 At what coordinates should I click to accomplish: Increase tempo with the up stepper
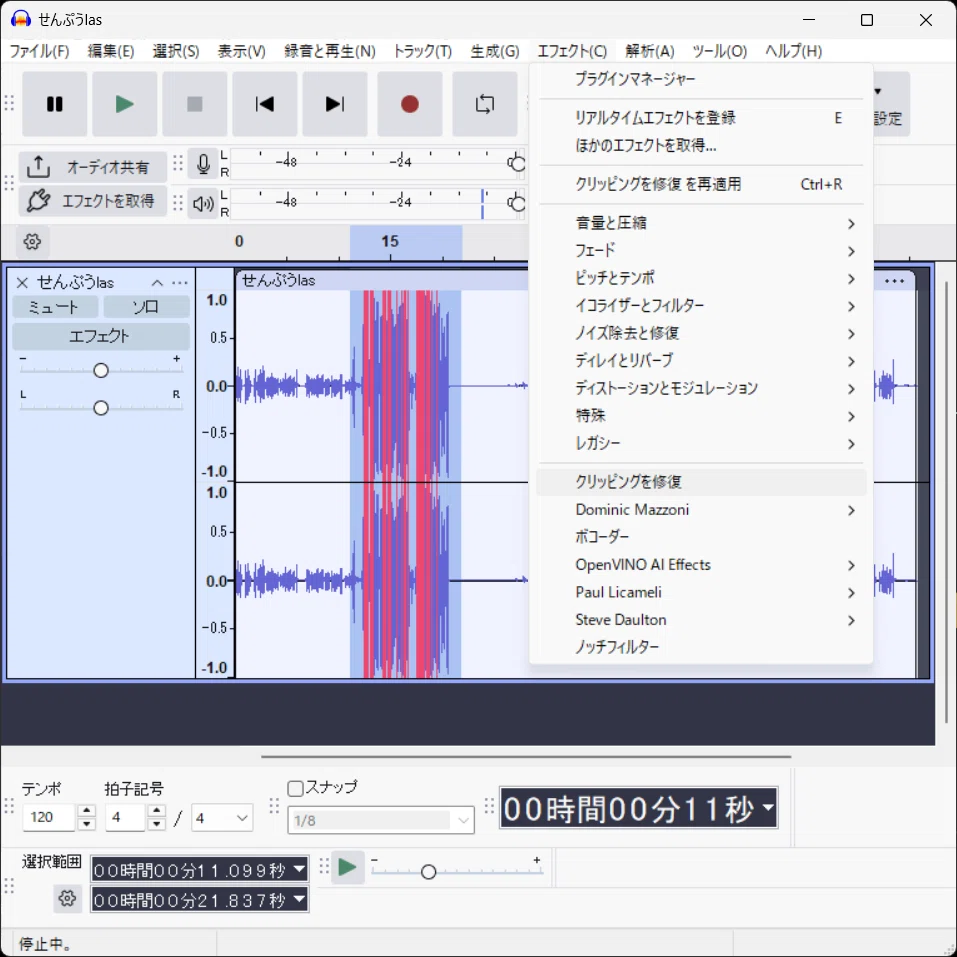[x=87, y=811]
